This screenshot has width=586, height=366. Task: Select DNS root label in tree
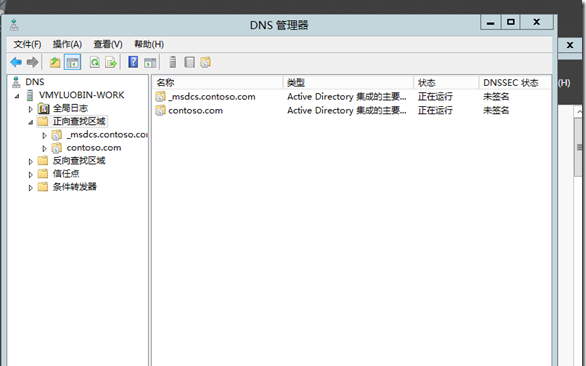coord(35,82)
